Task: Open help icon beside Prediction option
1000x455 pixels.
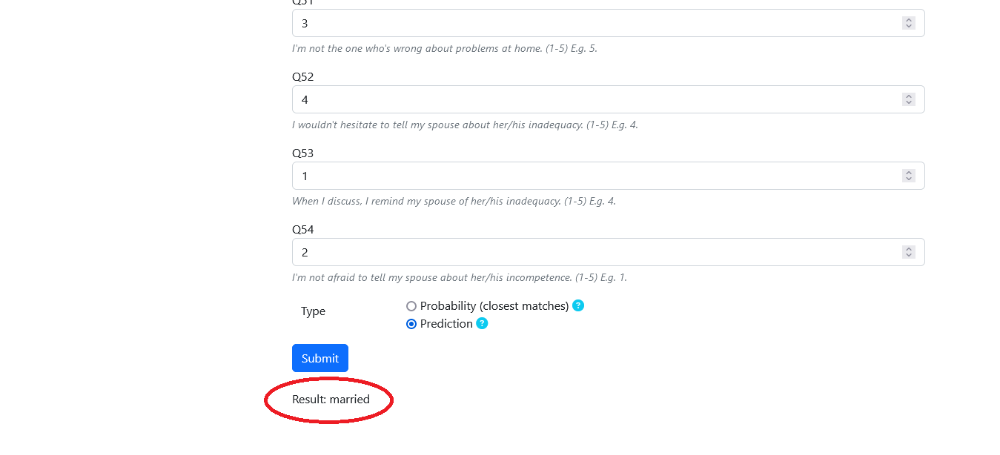Action: click(482, 324)
